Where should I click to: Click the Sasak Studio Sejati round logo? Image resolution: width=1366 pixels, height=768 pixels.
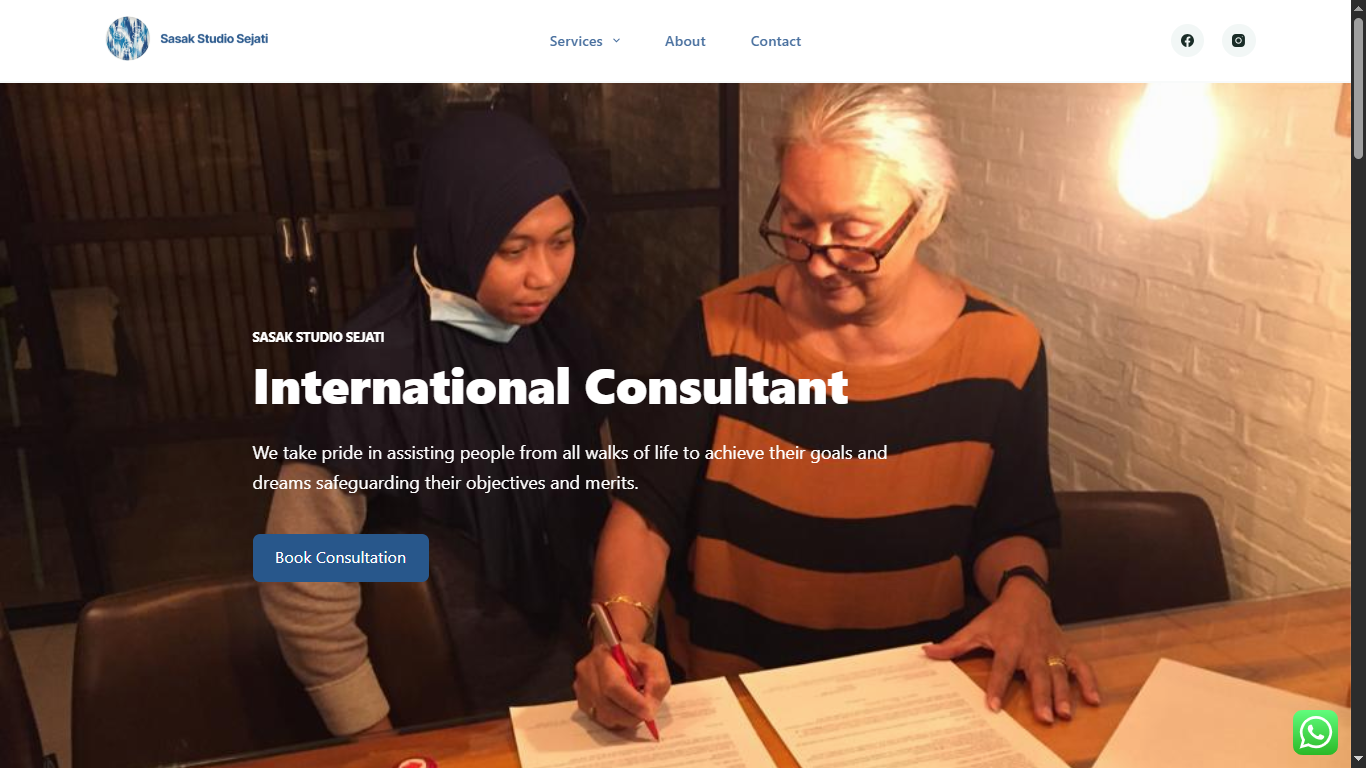coord(128,39)
